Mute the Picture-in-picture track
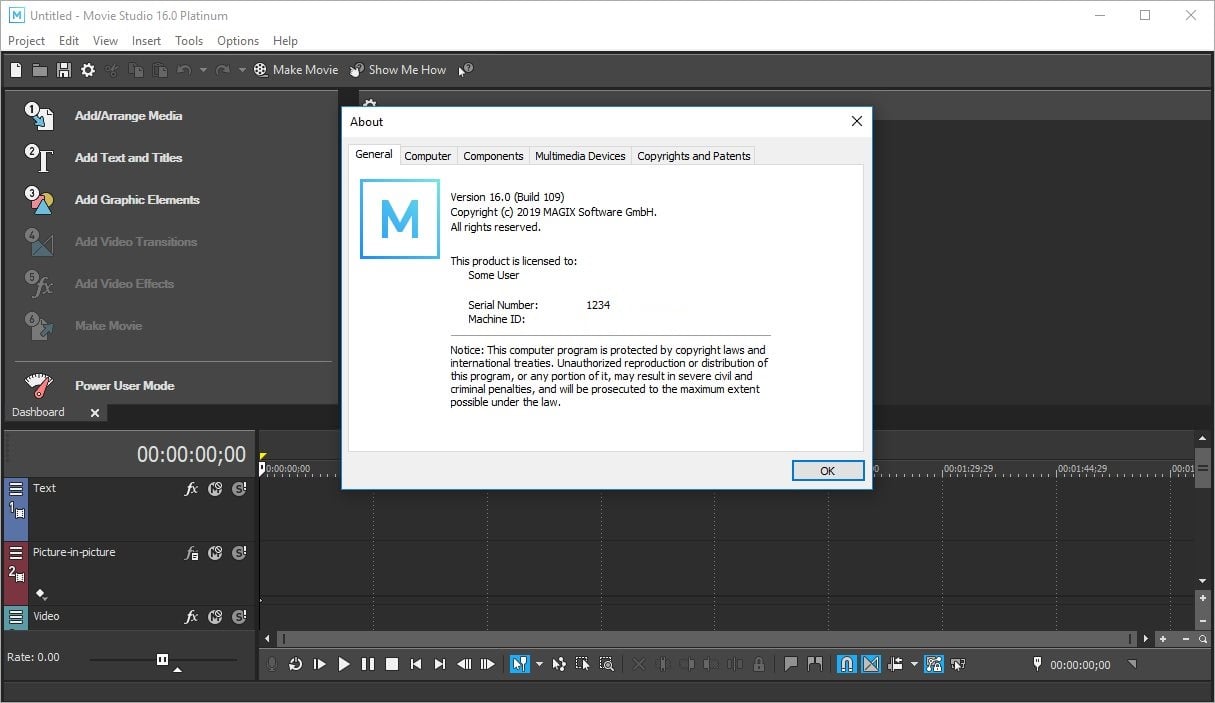Image resolution: width=1215 pixels, height=703 pixels. [215, 553]
